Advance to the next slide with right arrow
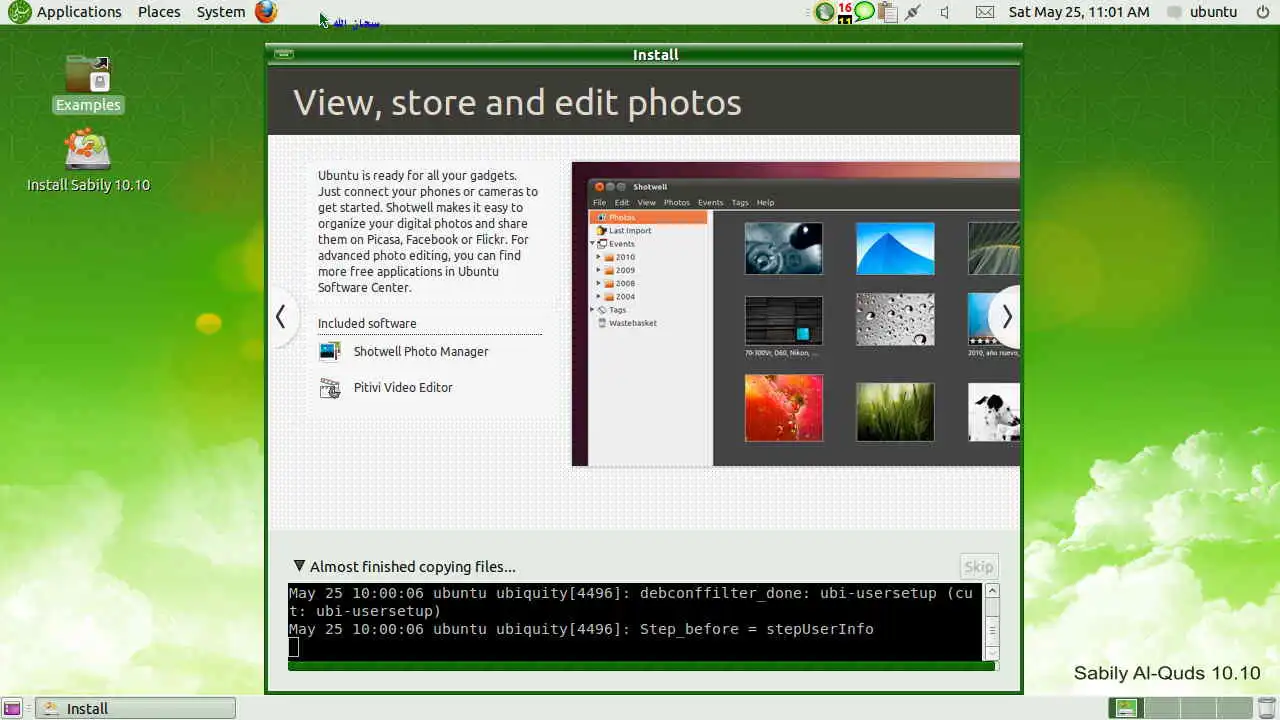 coord(1006,317)
